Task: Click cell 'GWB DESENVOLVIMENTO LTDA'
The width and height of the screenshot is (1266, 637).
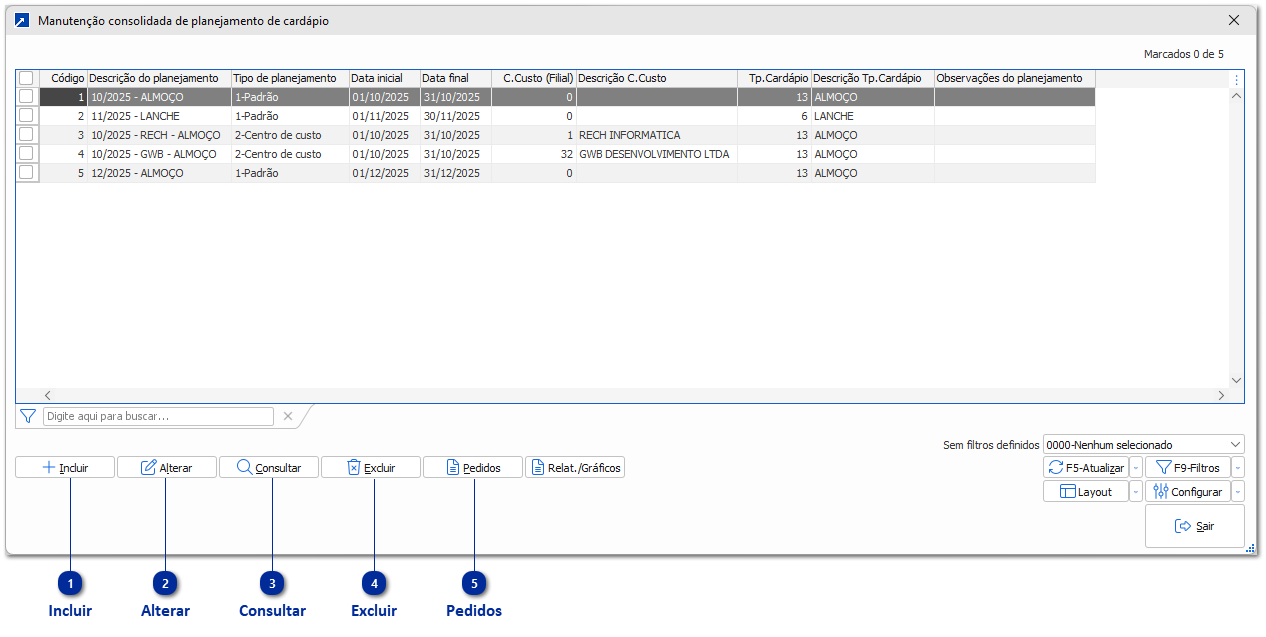Action: tap(656, 154)
